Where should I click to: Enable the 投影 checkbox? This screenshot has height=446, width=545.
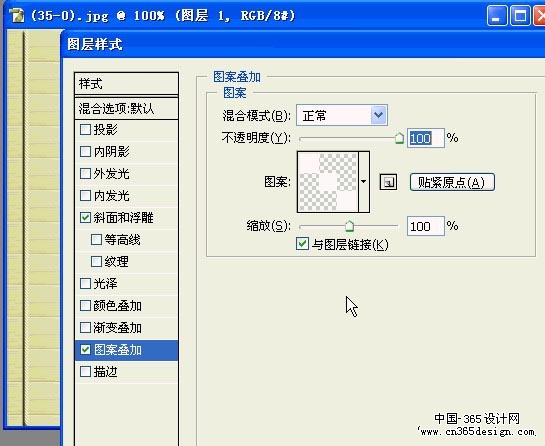[x=85, y=130]
